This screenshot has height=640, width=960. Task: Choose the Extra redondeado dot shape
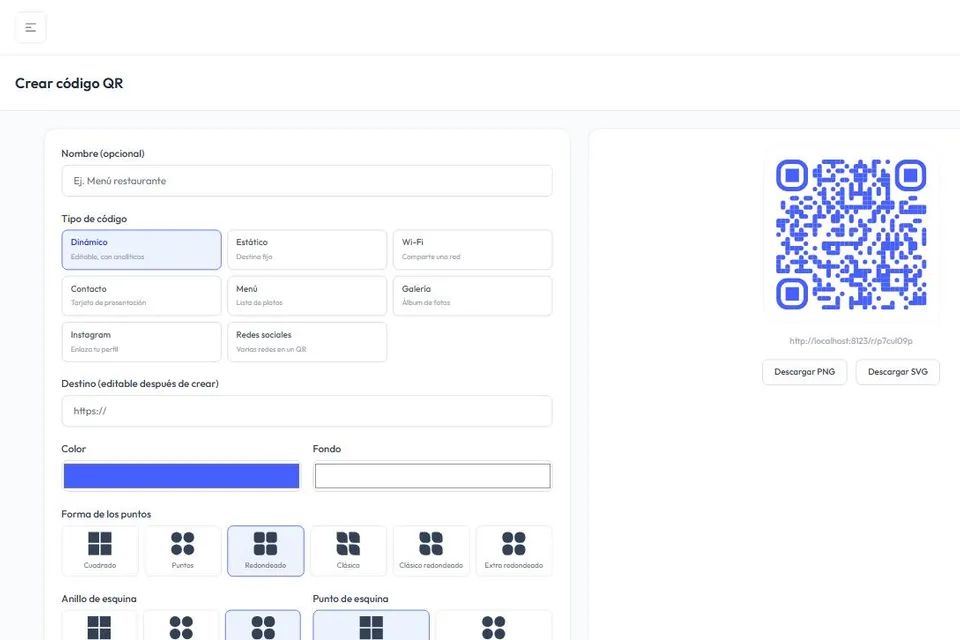point(514,551)
